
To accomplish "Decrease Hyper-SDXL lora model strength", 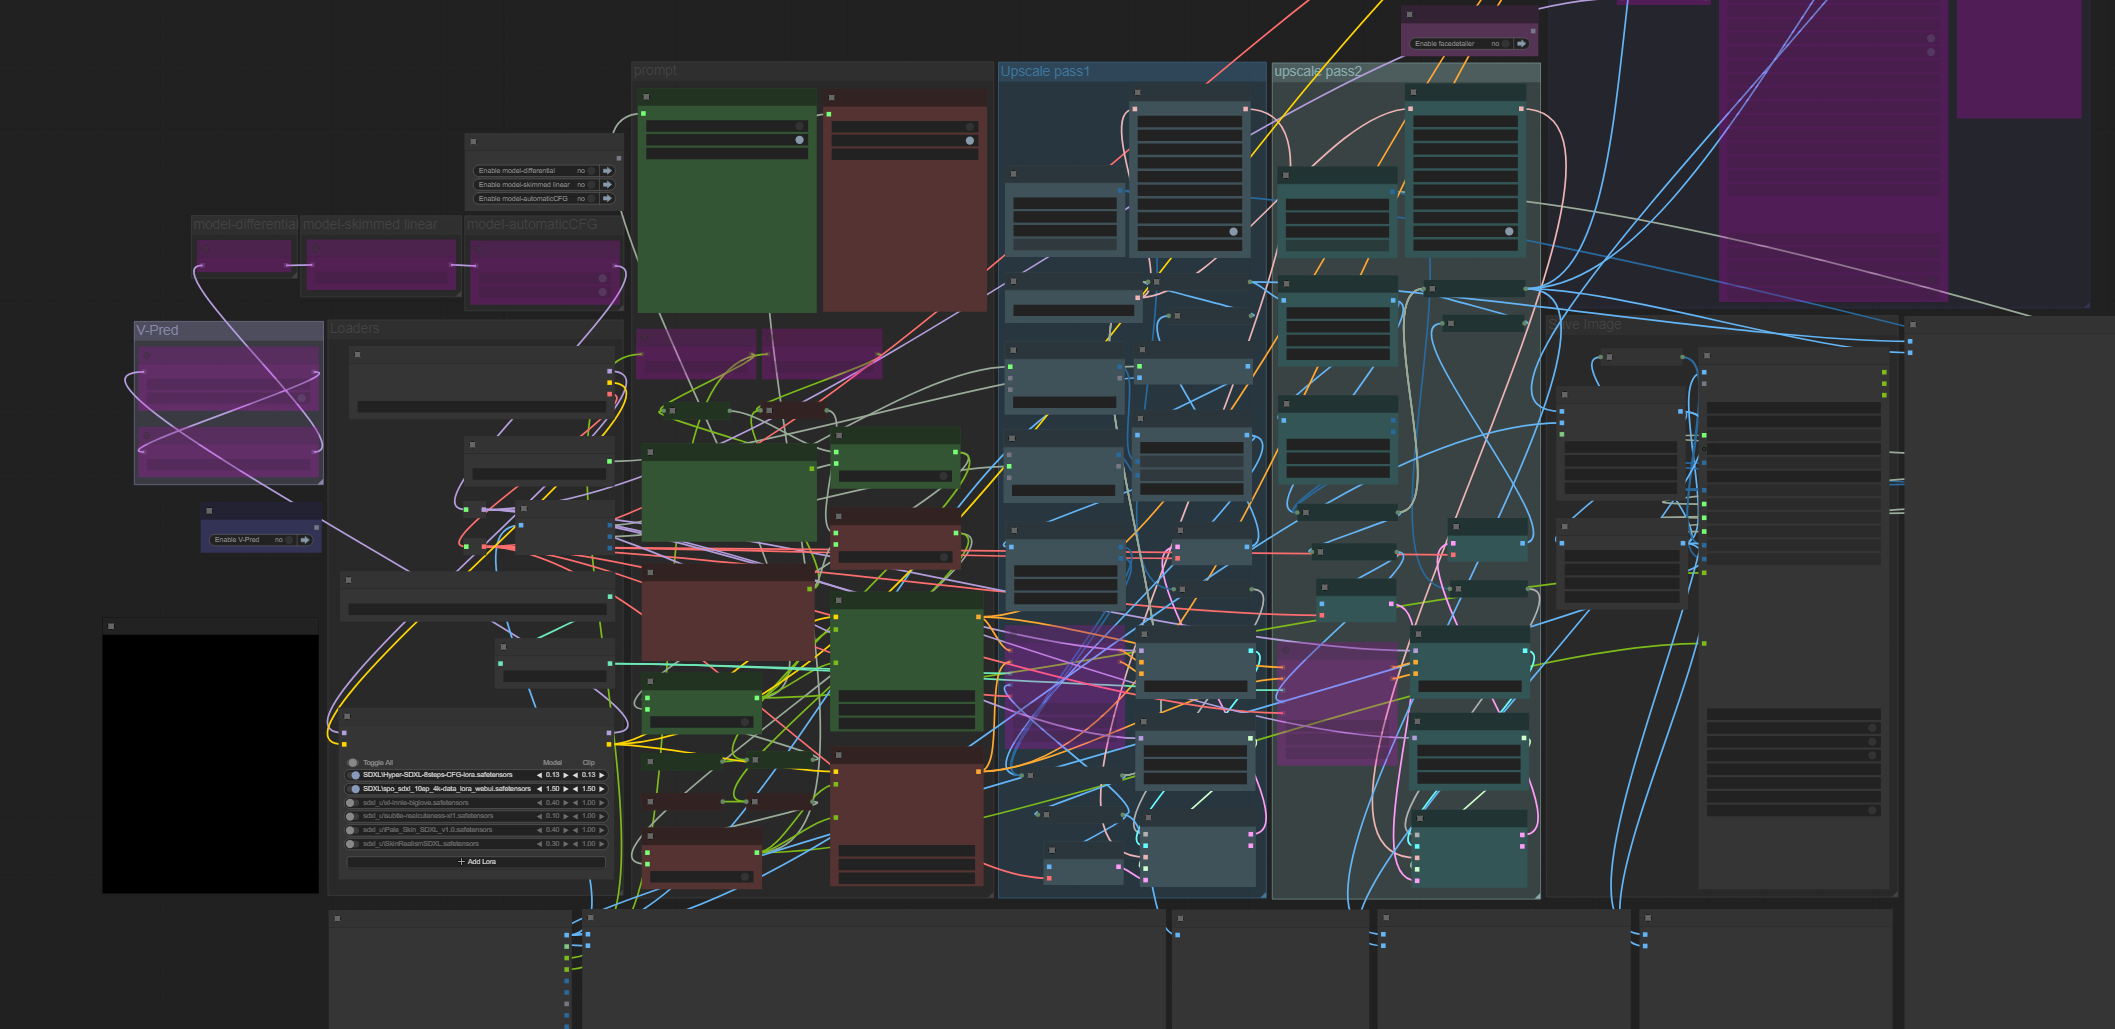I will click(540, 775).
